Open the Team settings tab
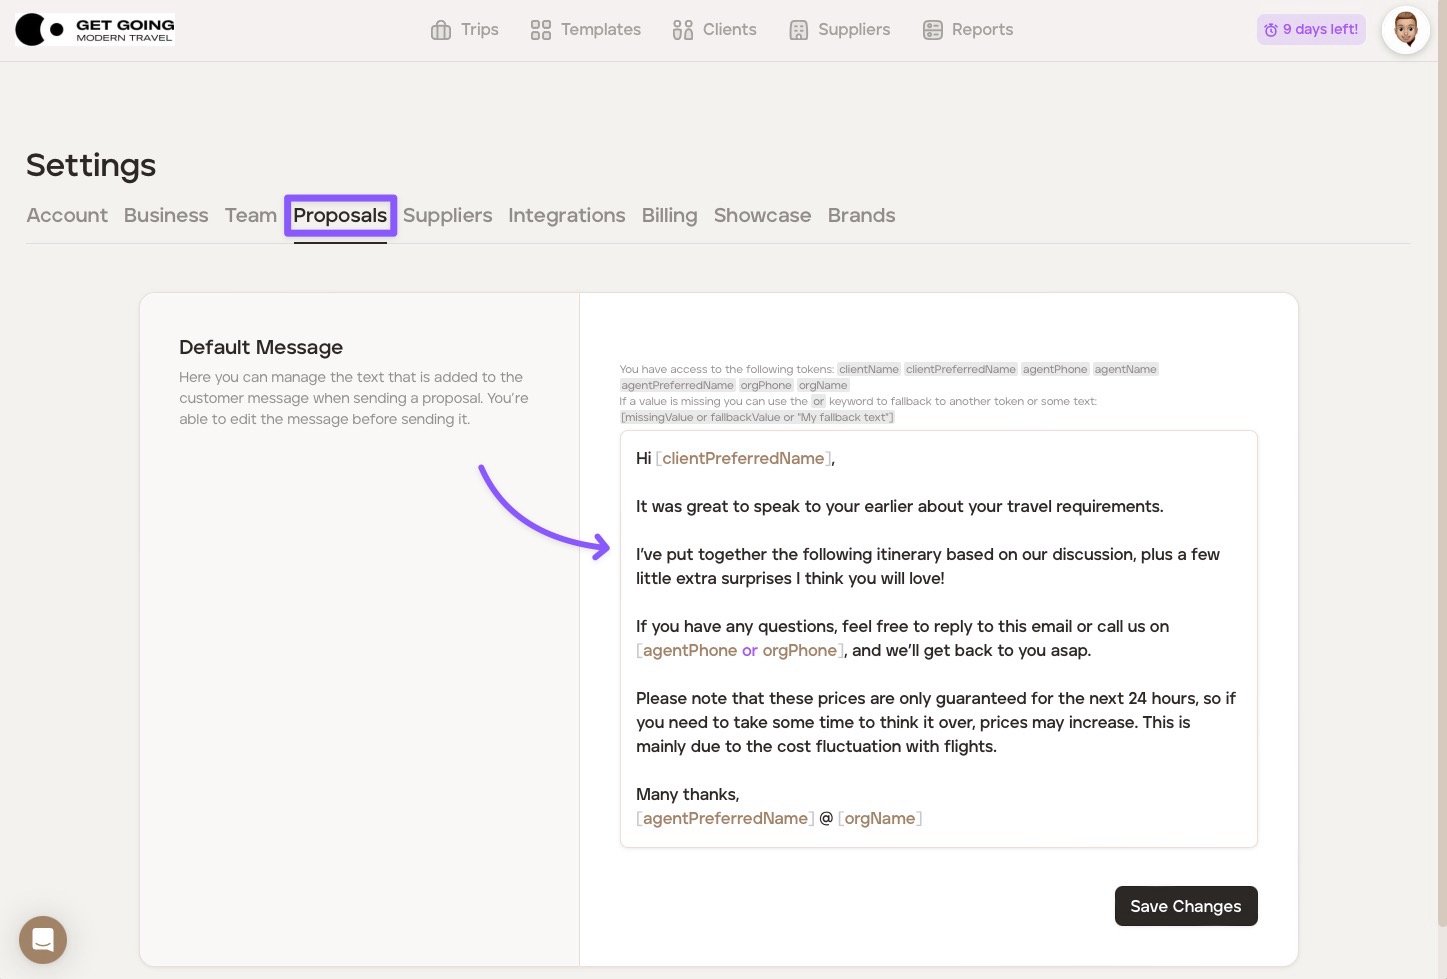Viewport: 1447px width, 979px height. point(250,215)
